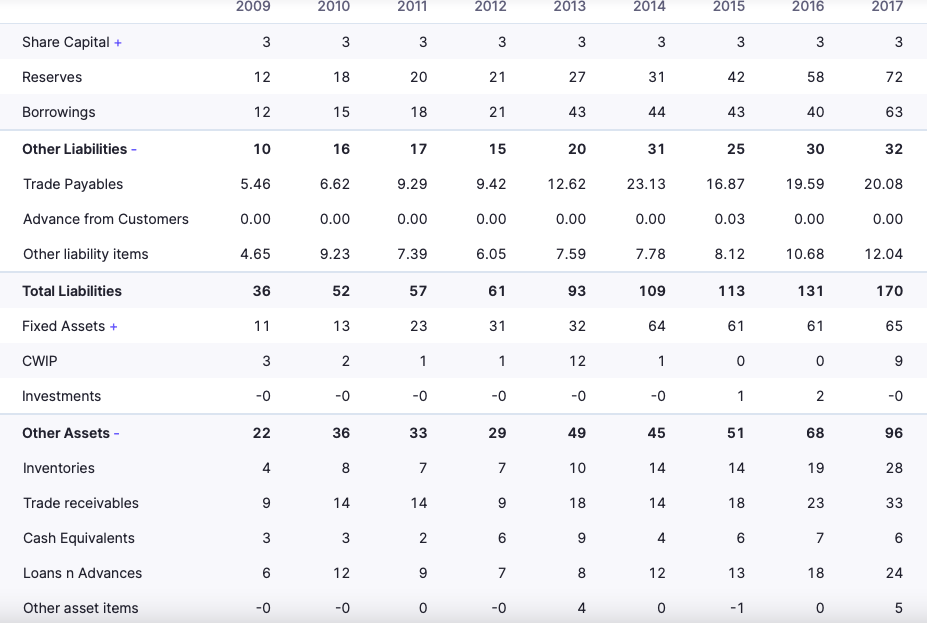The width and height of the screenshot is (927, 623).
Task: Select the Advance from Customers row
Action: 106,219
